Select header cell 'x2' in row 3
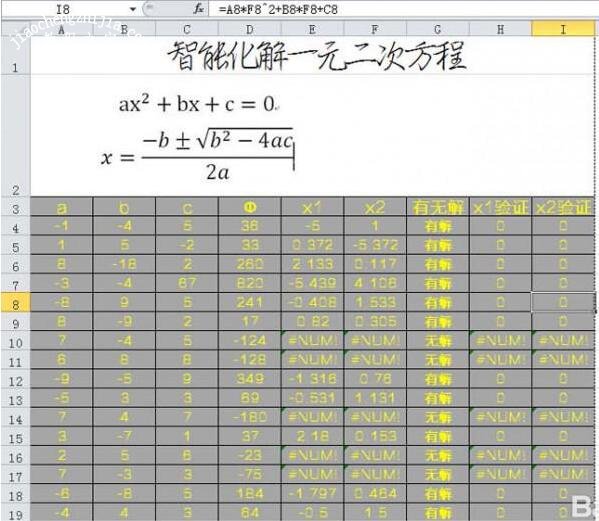 [375, 207]
